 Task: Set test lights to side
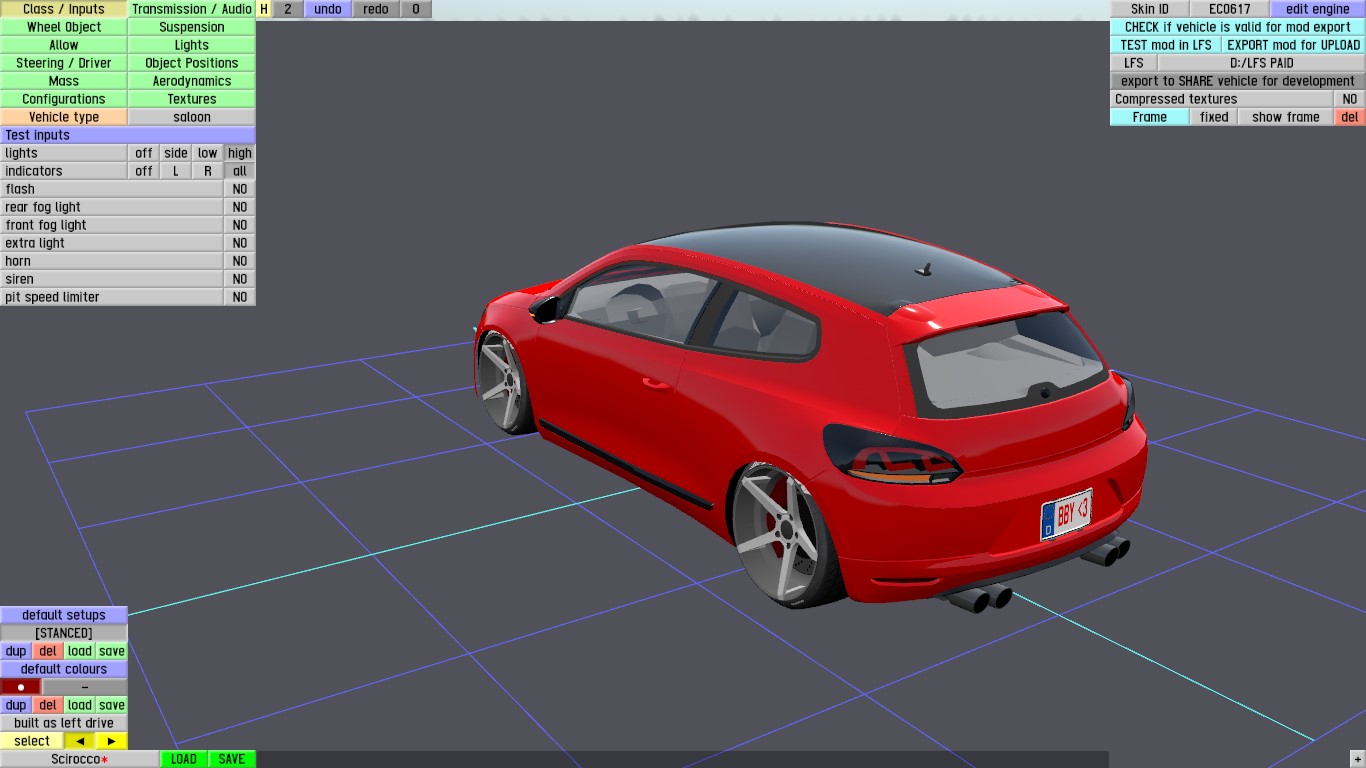click(176, 153)
